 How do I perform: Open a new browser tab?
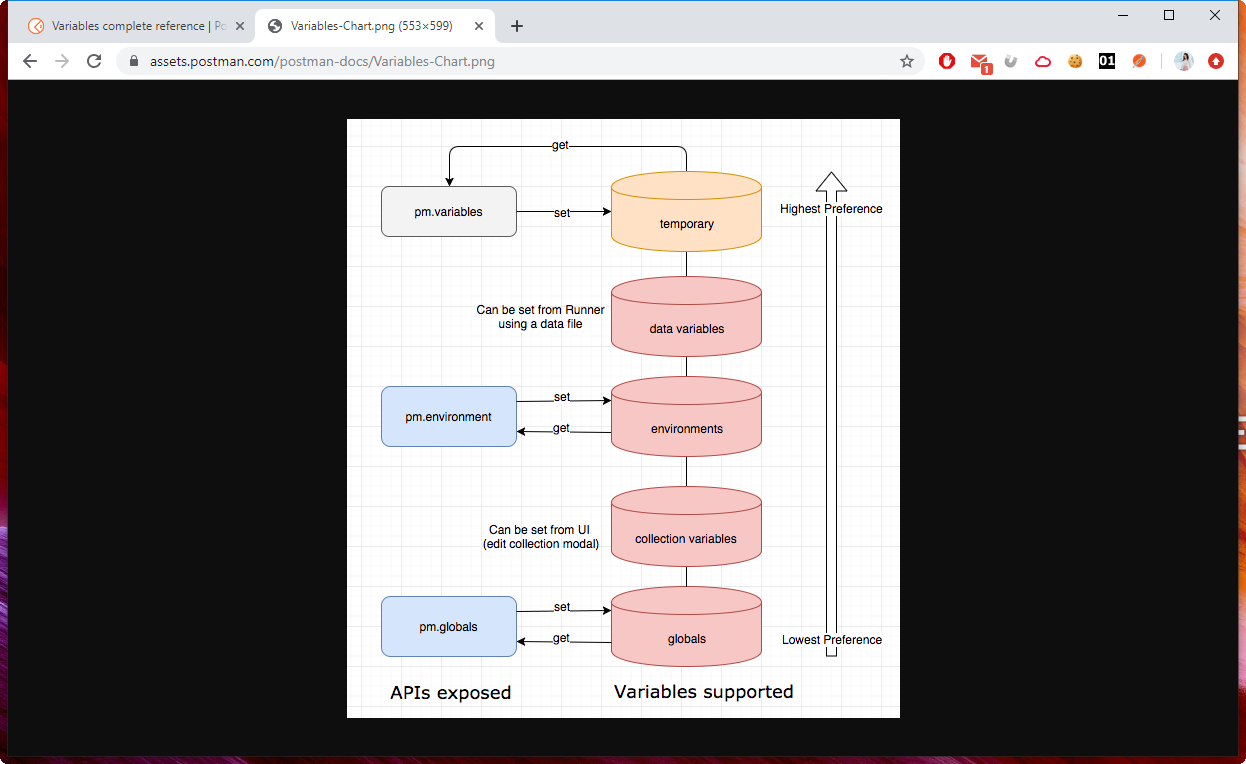point(517,26)
